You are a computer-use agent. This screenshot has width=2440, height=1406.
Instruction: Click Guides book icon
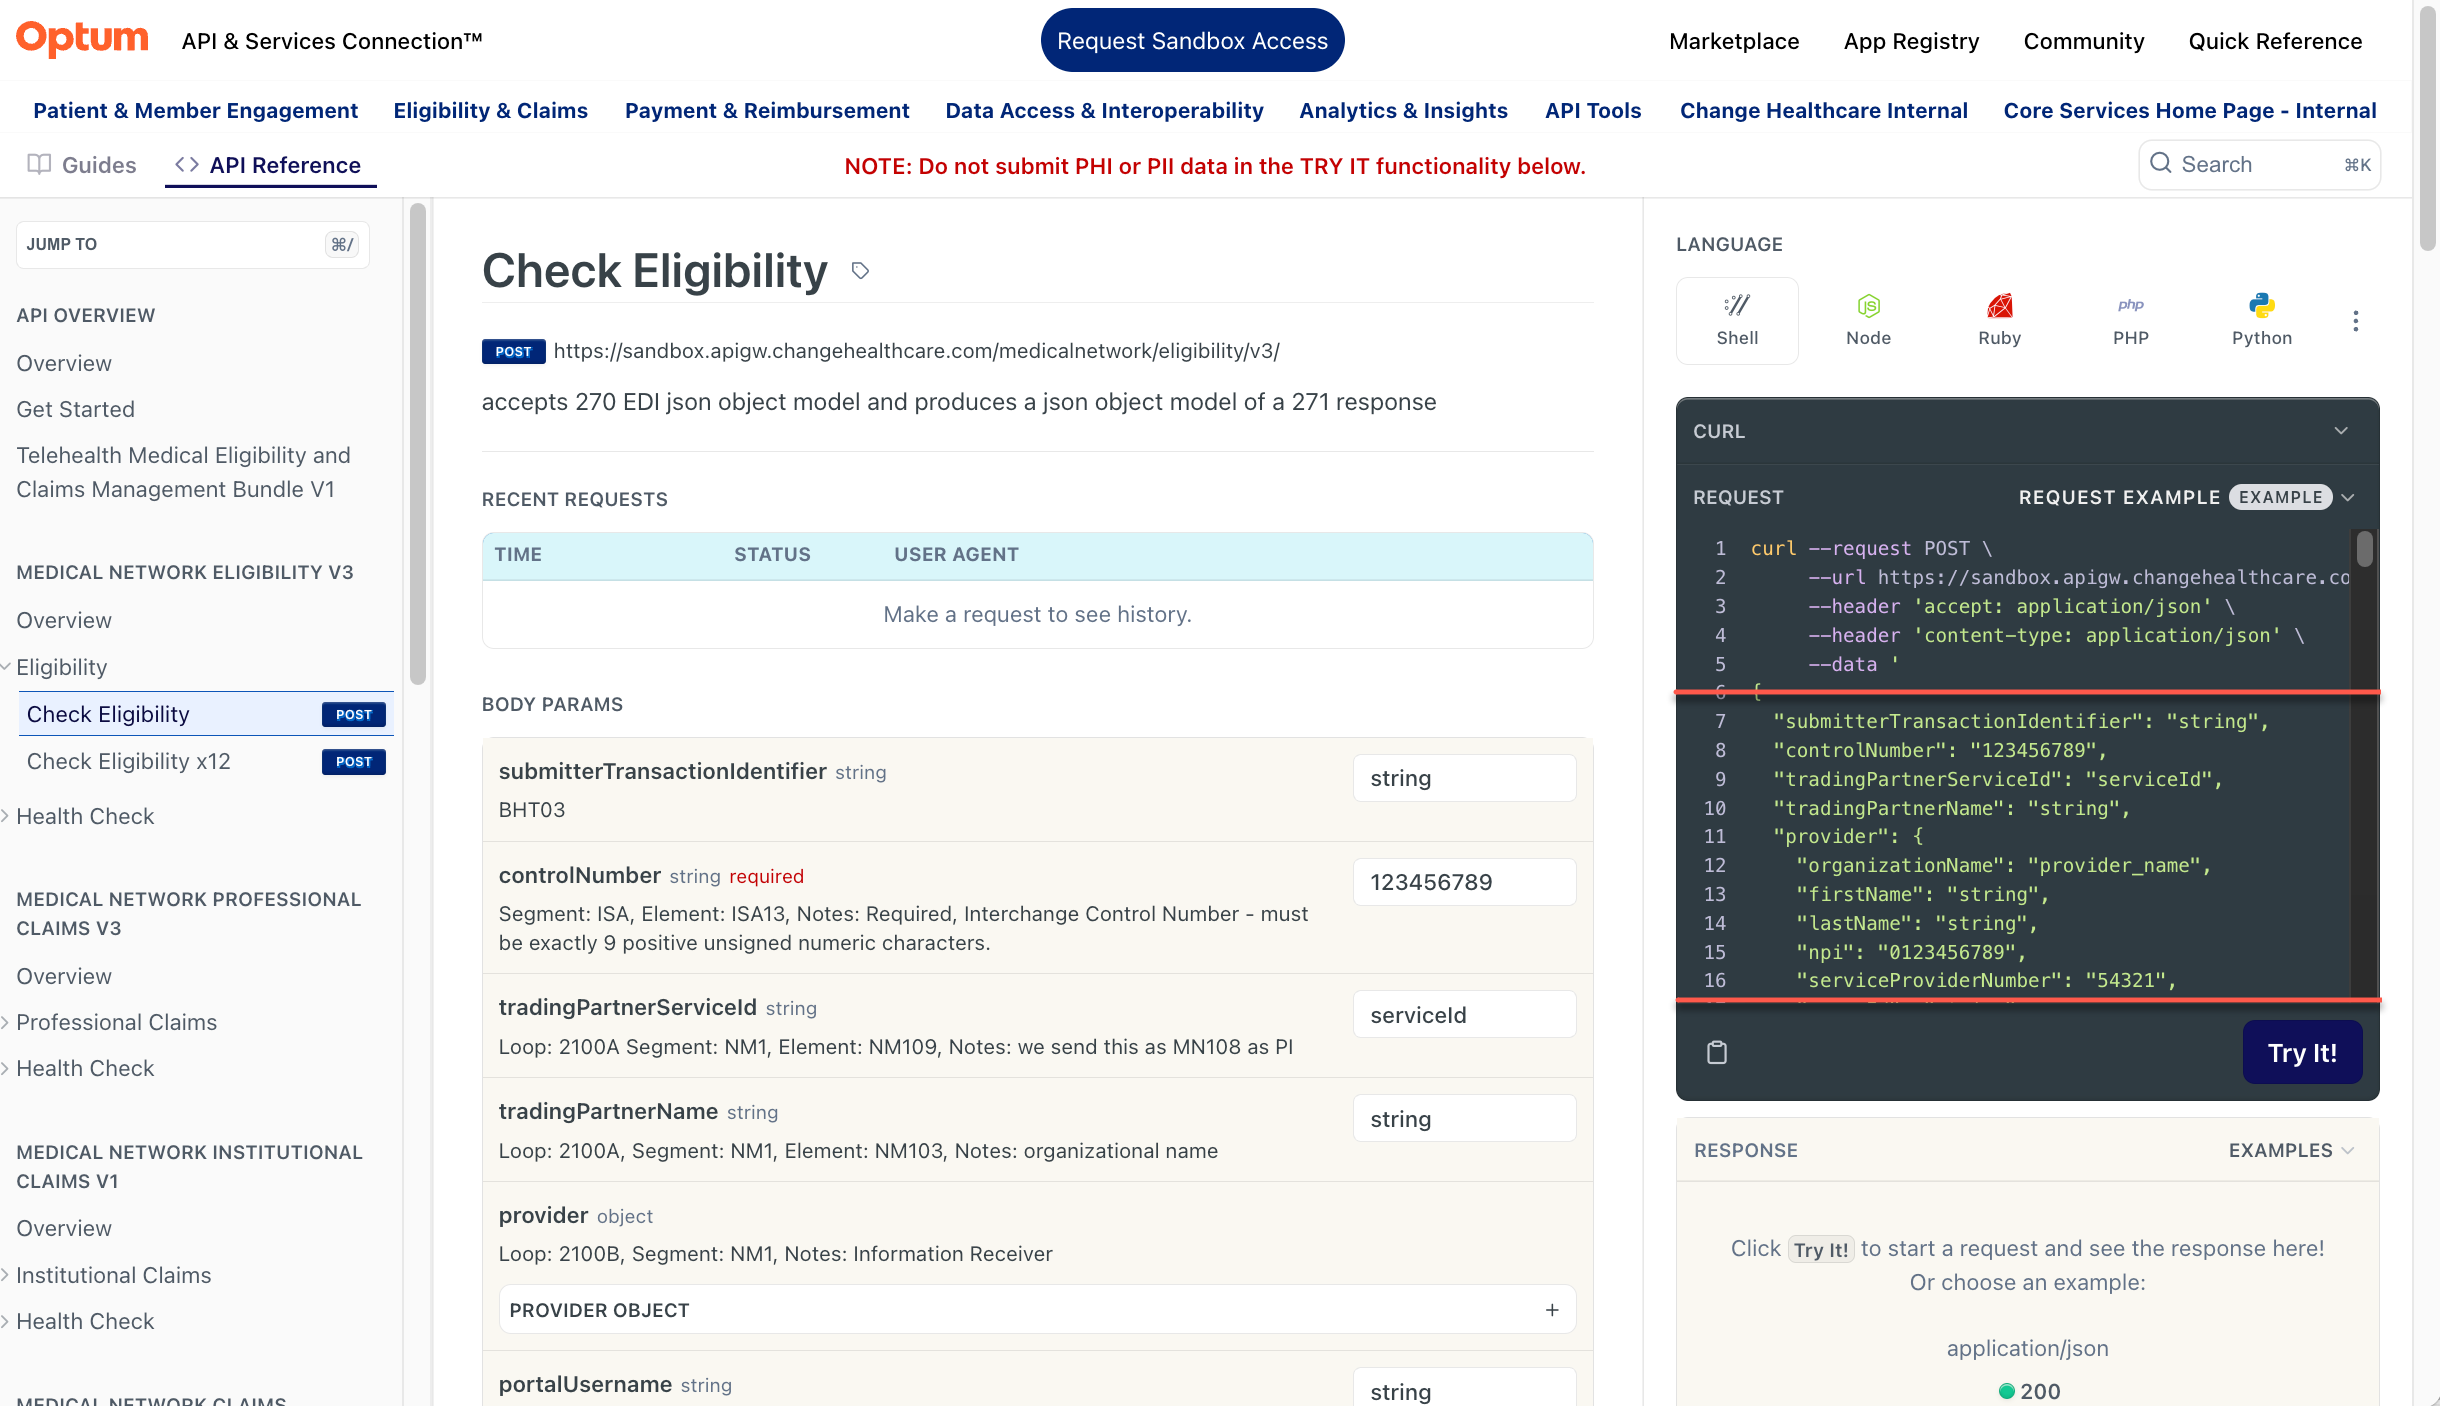39,164
